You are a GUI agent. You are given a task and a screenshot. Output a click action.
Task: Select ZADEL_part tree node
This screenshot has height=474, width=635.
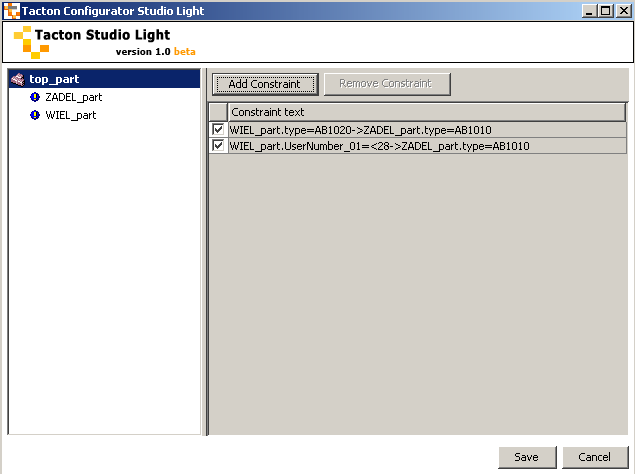point(73,97)
